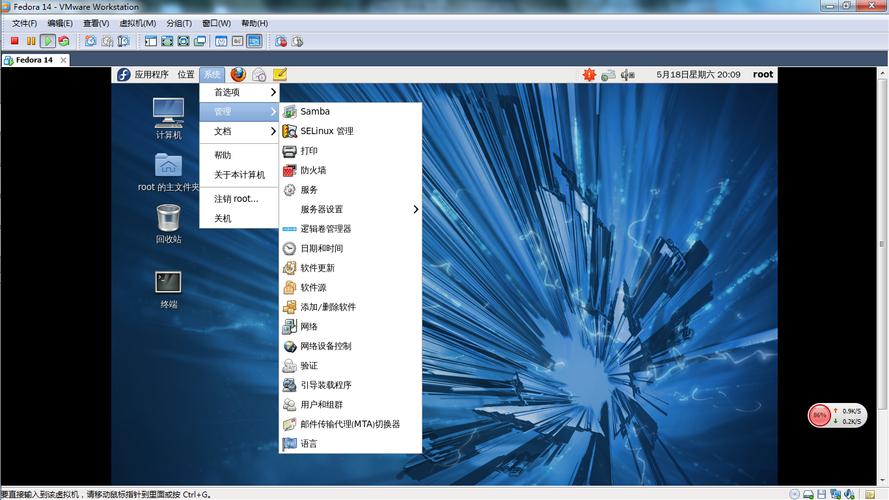Viewport: 889px width, 500px height.
Task: Expand the 文档 submenu
Action: pyautogui.click(x=240, y=131)
